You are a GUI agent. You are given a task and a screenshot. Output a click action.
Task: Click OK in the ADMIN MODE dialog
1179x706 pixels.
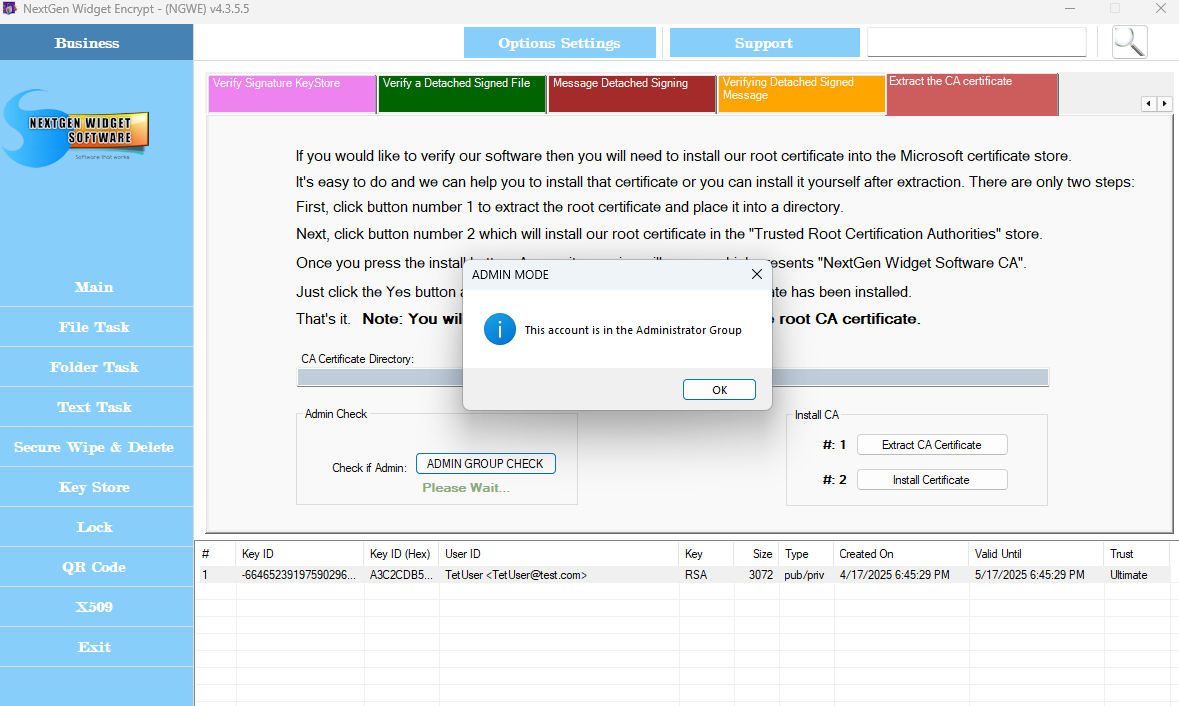coord(719,389)
